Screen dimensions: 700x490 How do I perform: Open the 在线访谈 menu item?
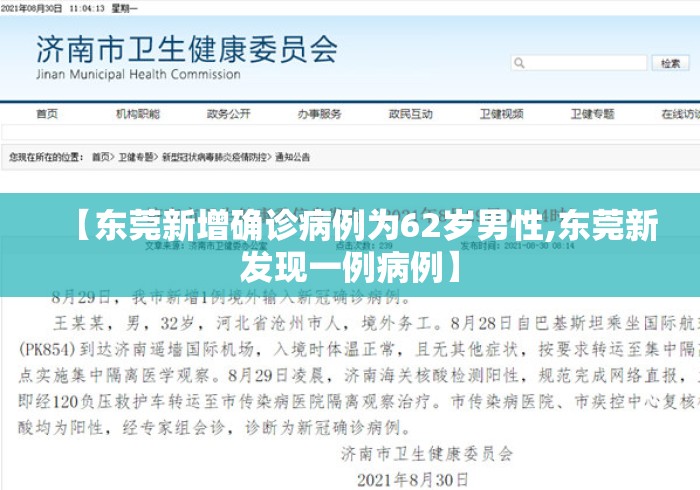[x=681, y=114]
